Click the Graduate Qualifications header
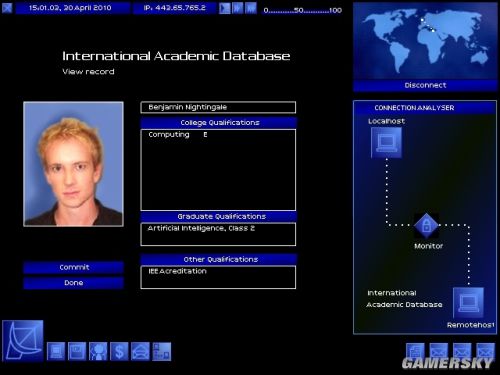The image size is (500, 375). tap(218, 217)
